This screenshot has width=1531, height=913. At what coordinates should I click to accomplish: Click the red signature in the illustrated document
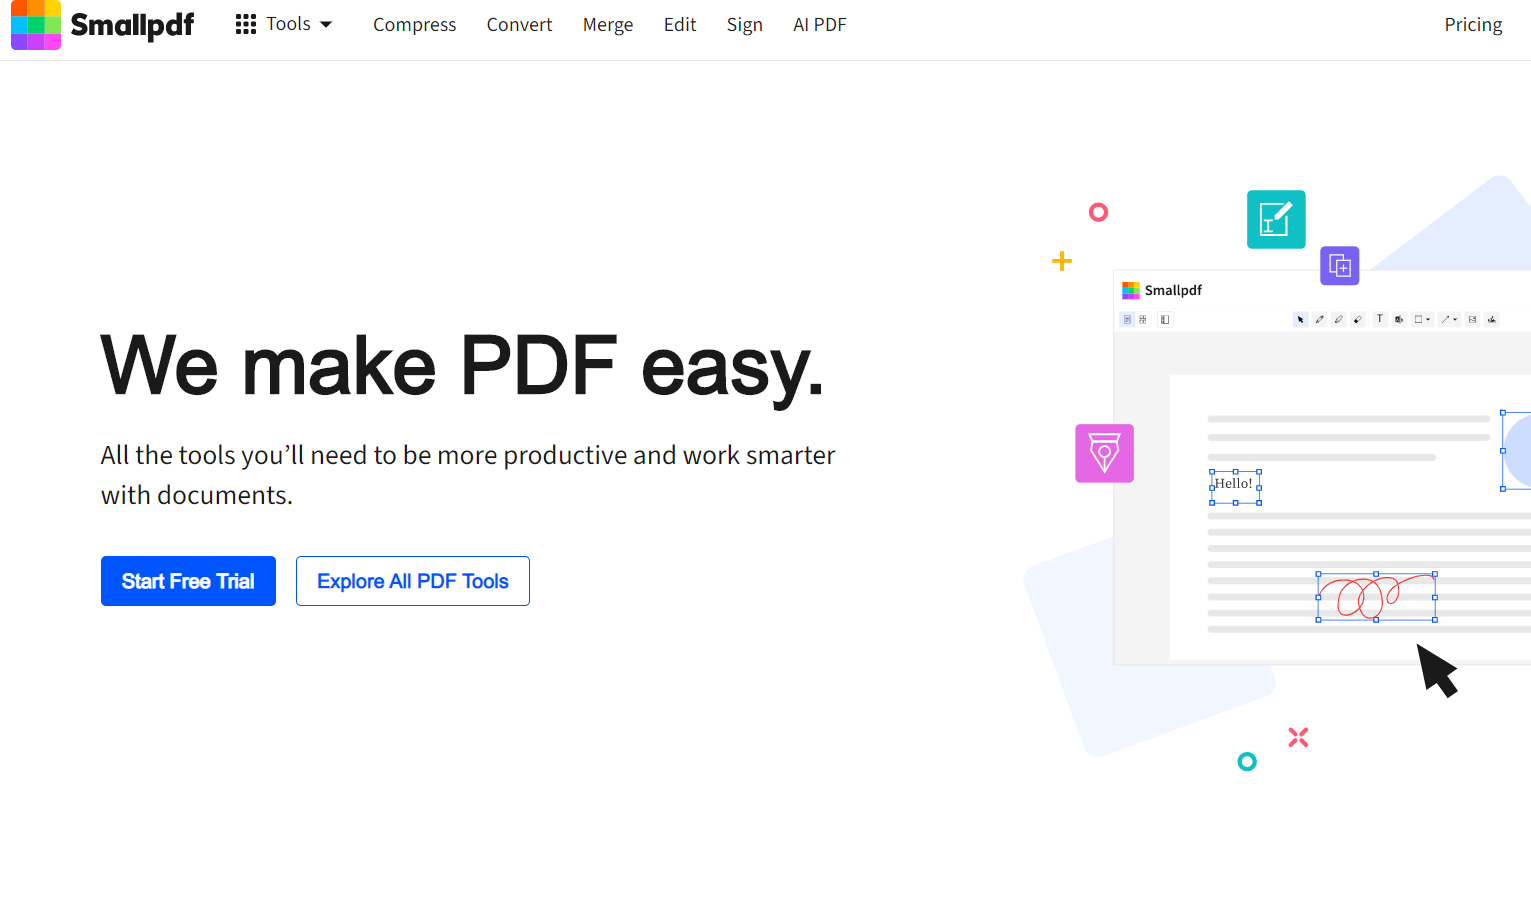coord(1376,597)
